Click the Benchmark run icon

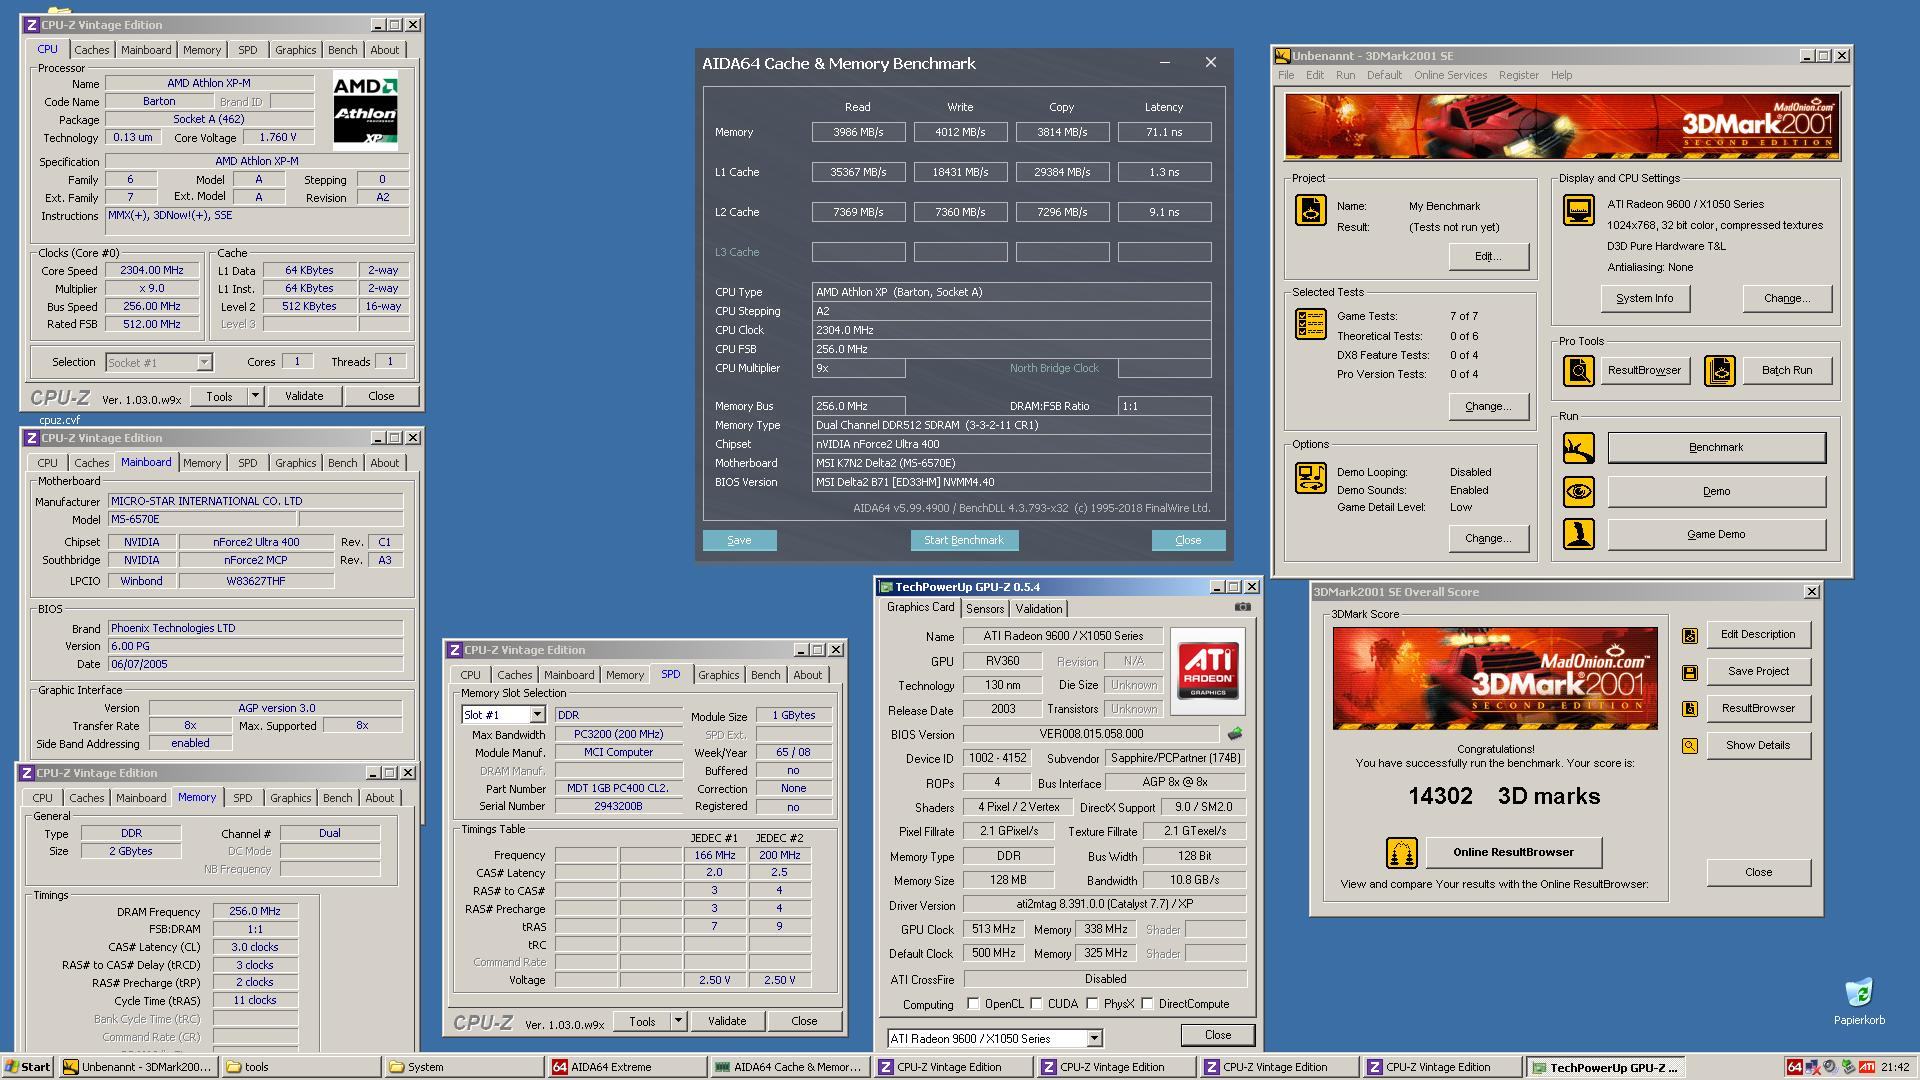coord(1579,448)
